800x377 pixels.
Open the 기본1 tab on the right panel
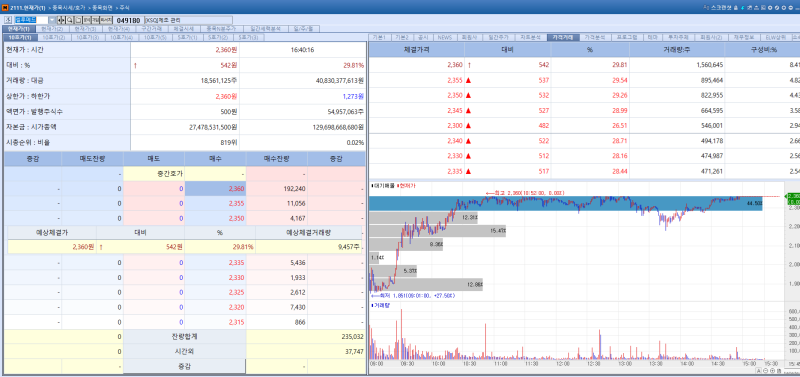[x=379, y=37]
